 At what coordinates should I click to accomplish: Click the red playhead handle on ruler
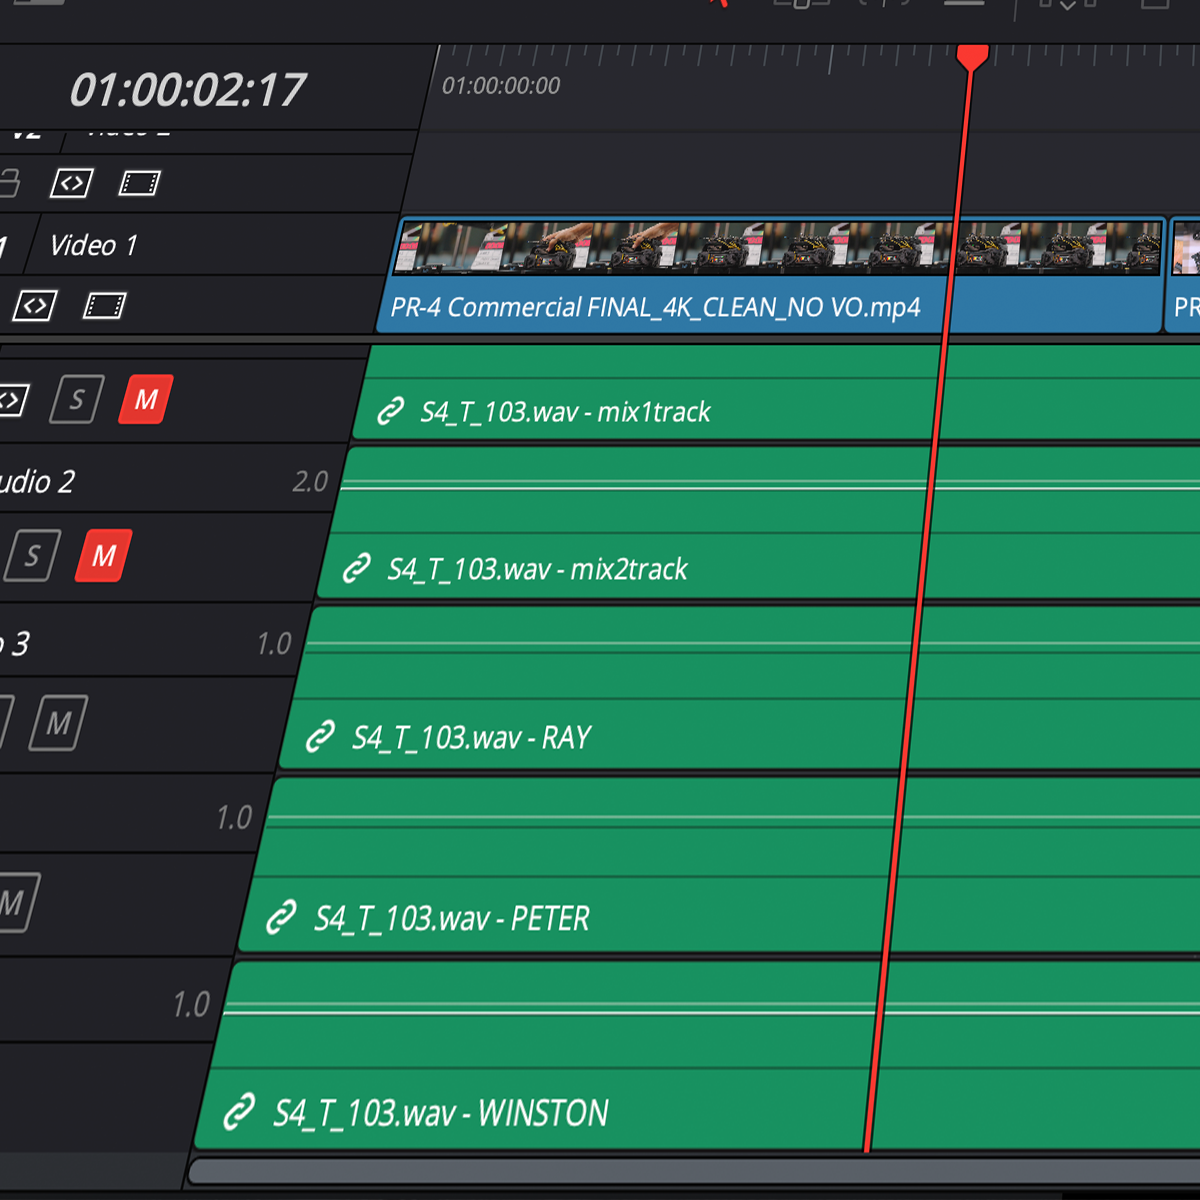(972, 55)
